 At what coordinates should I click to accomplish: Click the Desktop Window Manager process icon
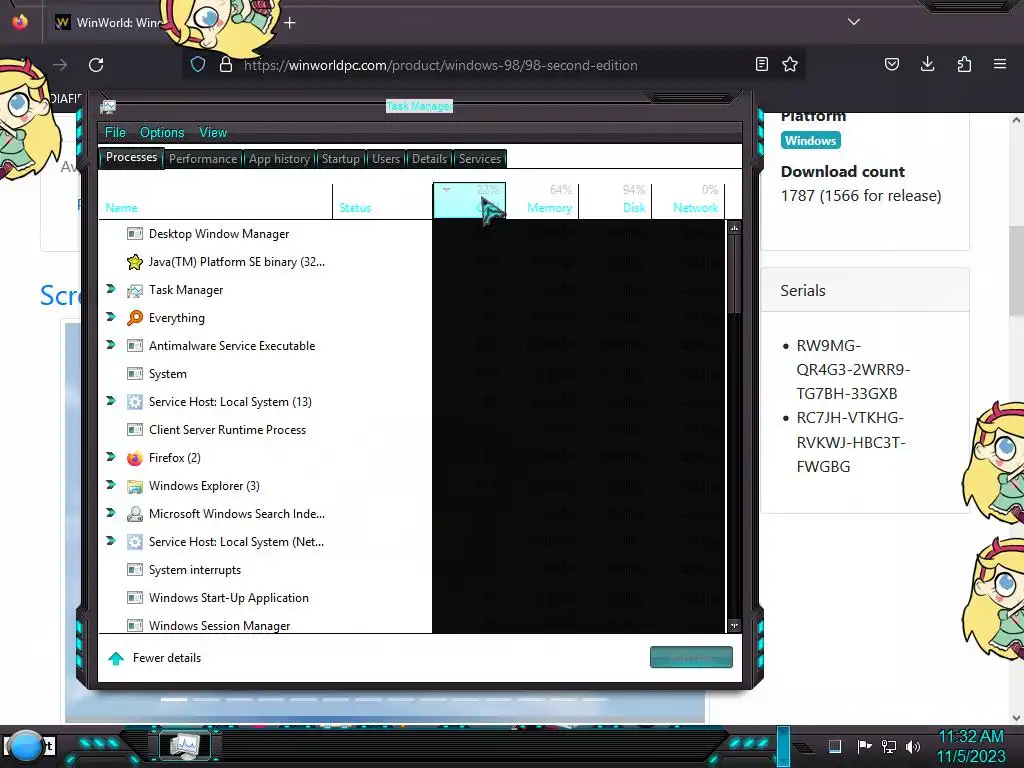(x=135, y=234)
